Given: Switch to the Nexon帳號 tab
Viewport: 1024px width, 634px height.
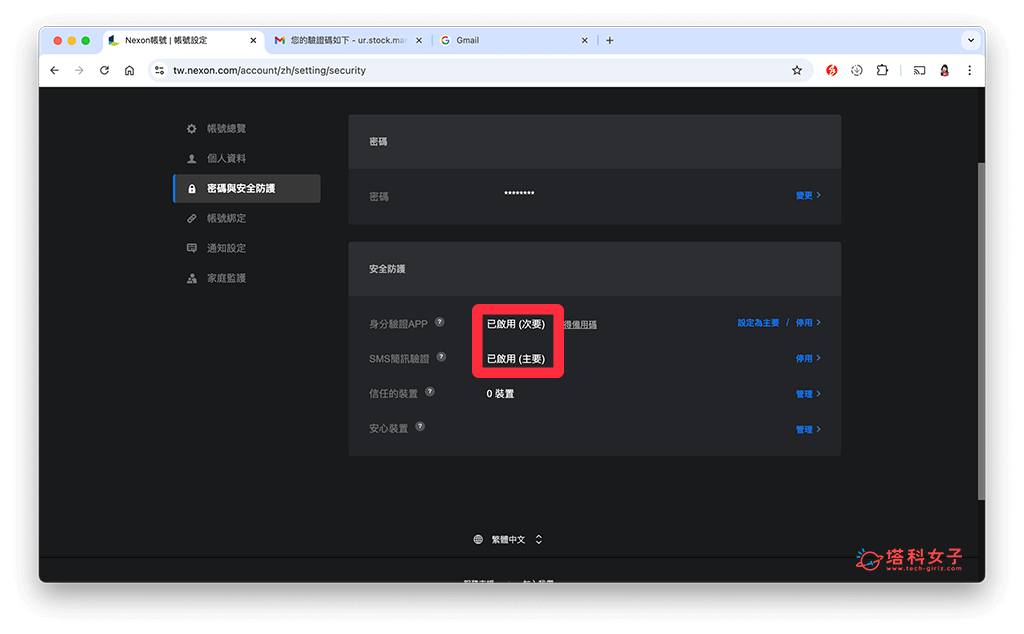Looking at the screenshot, I should coord(184,40).
